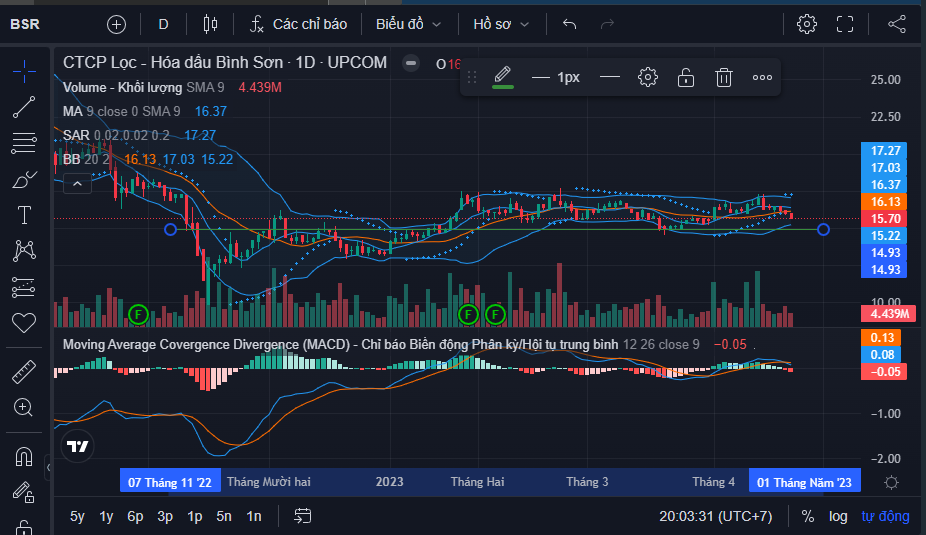Set the range to 1p
Screen dimensions: 926x535
[194, 516]
